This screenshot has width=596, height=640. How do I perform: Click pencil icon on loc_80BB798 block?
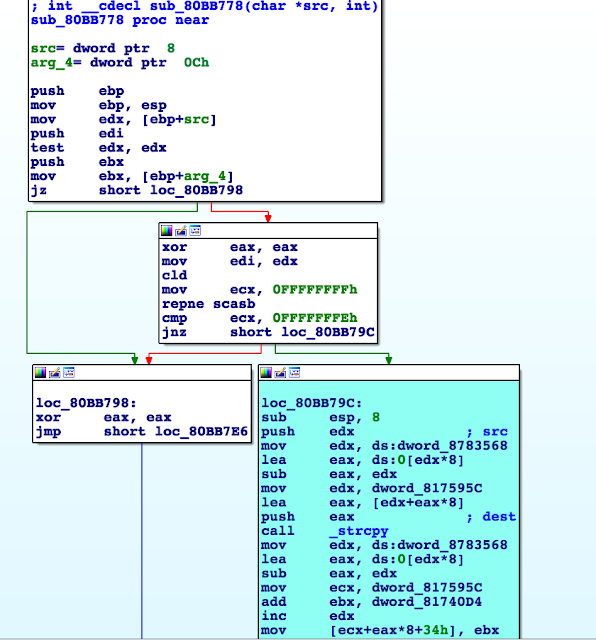pos(55,373)
